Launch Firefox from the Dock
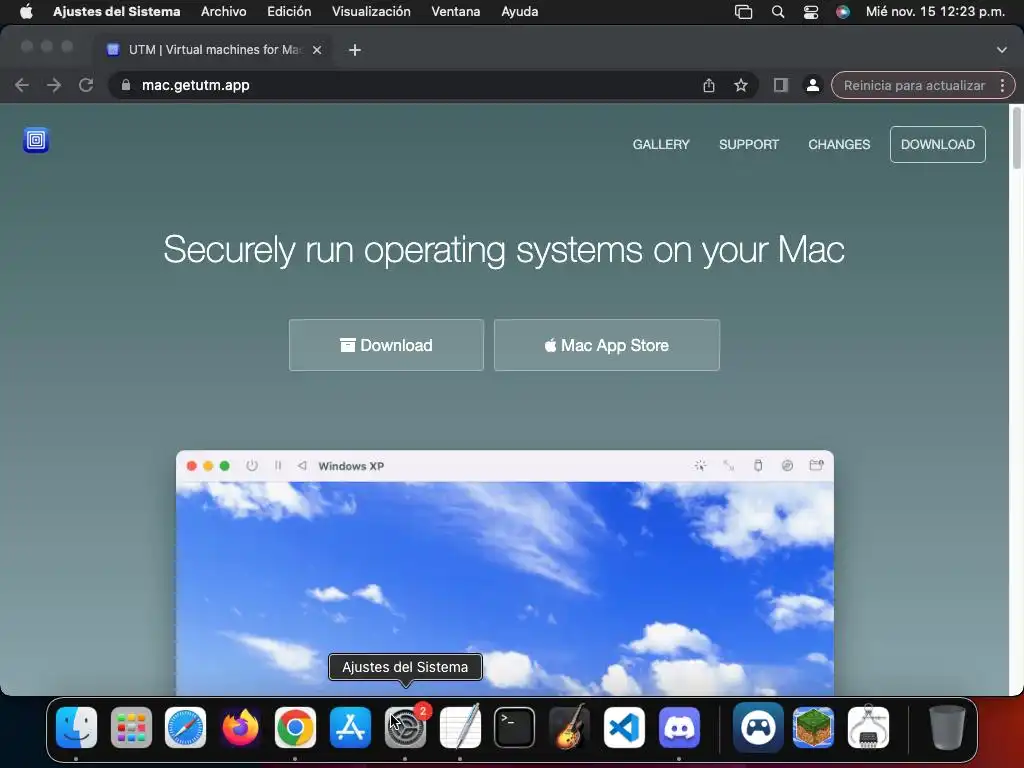Image resolution: width=1024 pixels, height=768 pixels. (x=240, y=727)
